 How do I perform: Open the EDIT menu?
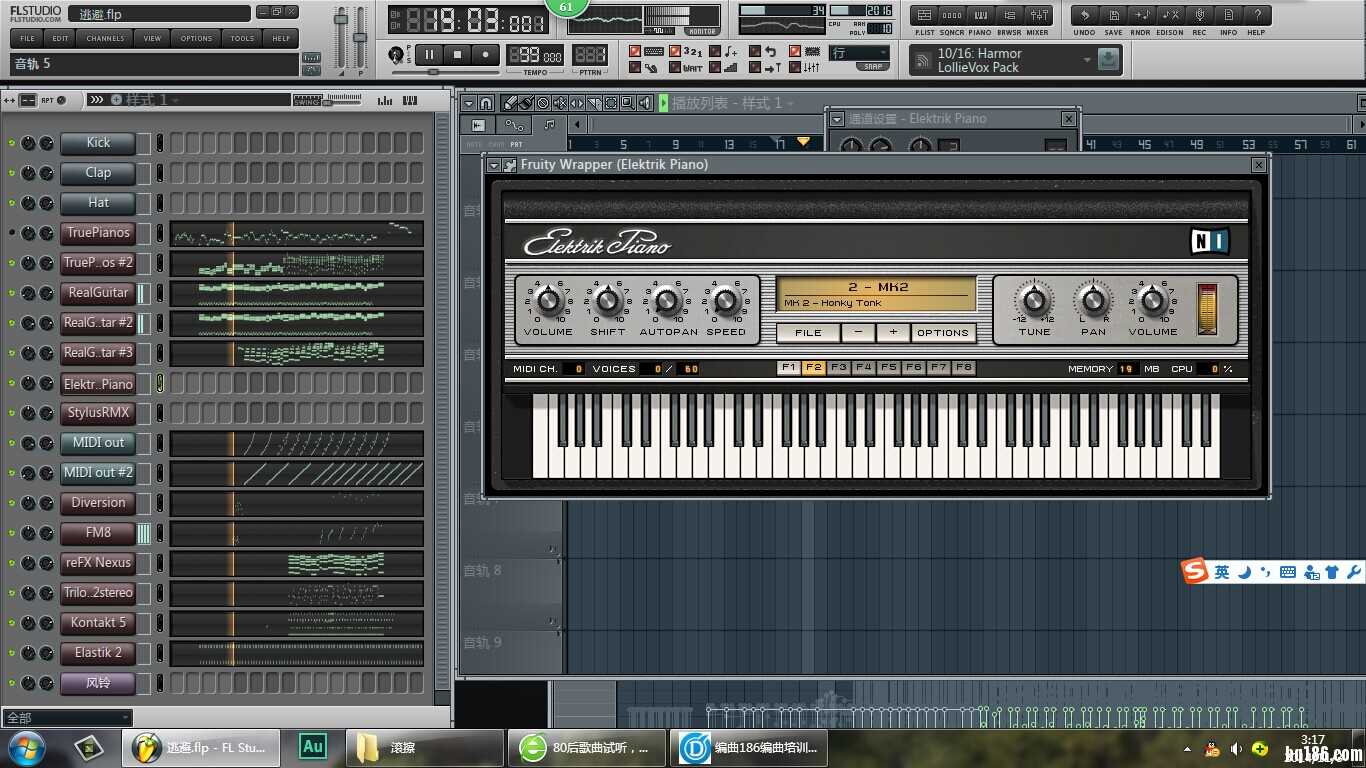tap(61, 38)
